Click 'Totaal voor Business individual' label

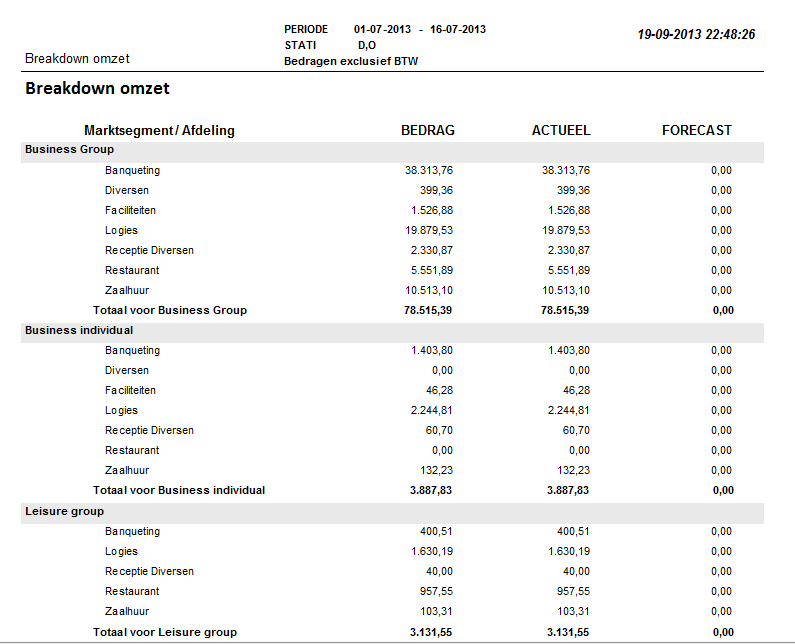coord(179,490)
